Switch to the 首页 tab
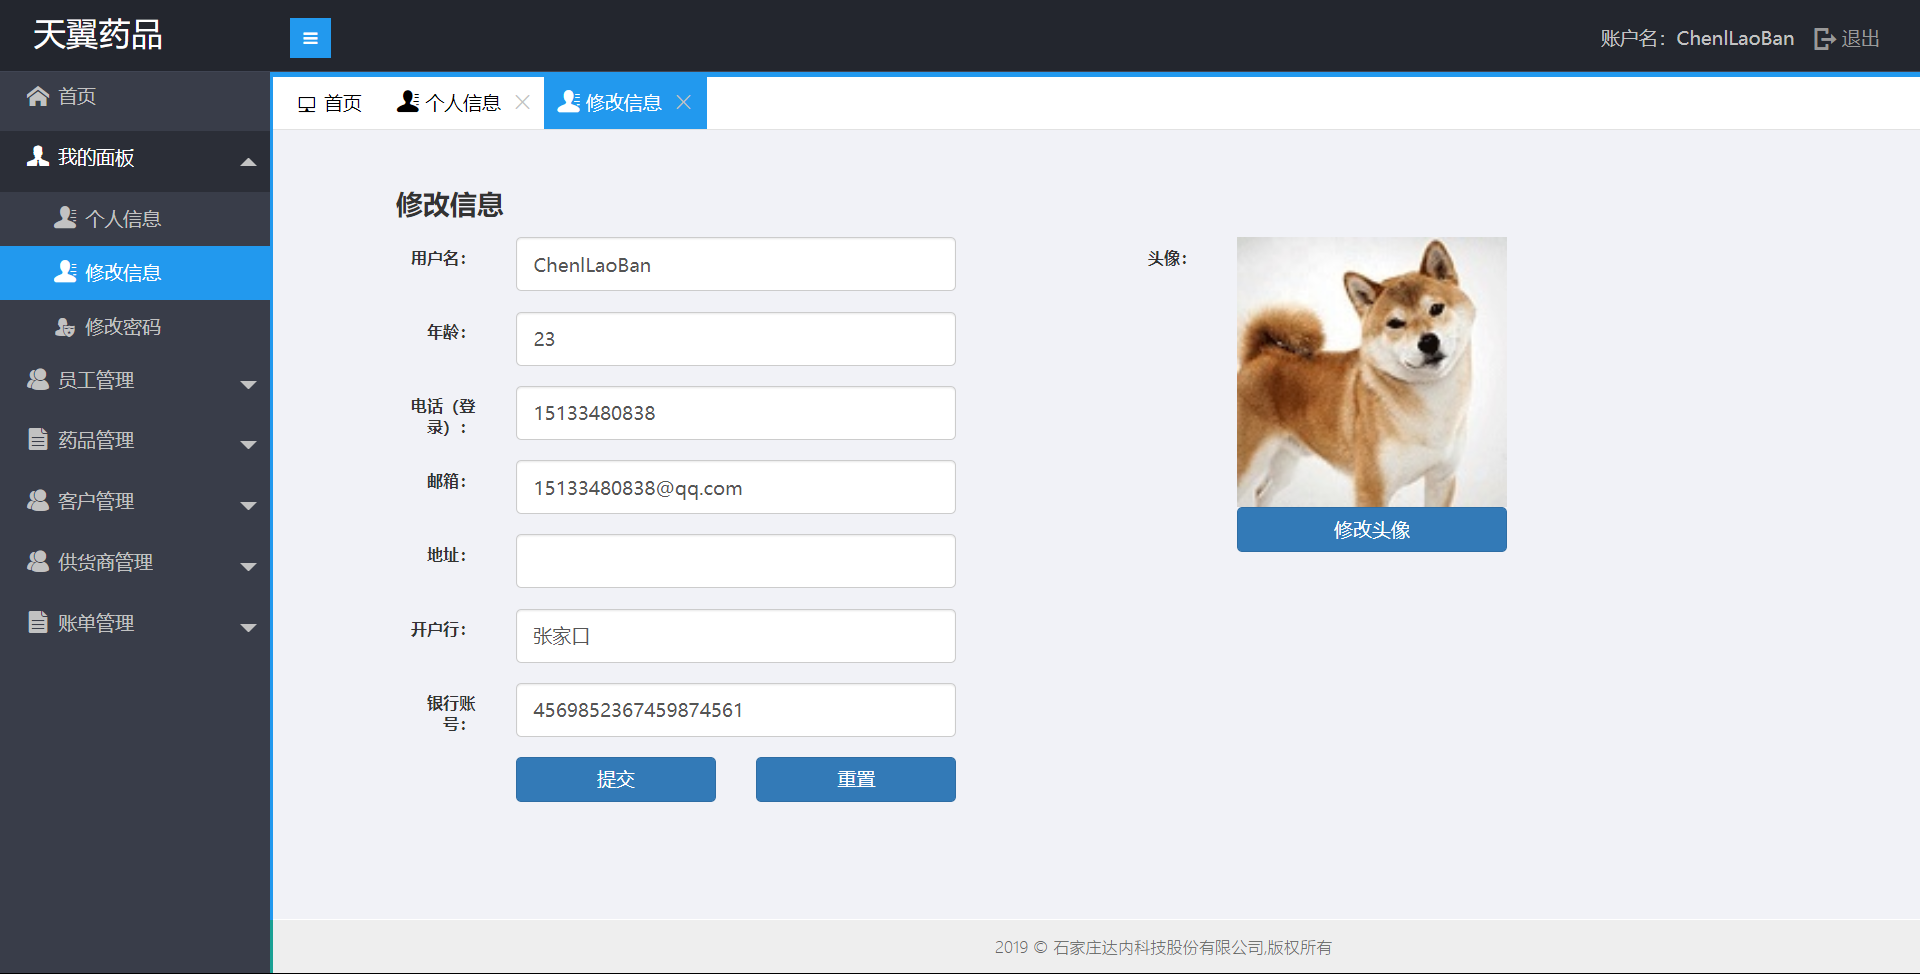Viewport: 1920px width, 974px height. coord(330,103)
